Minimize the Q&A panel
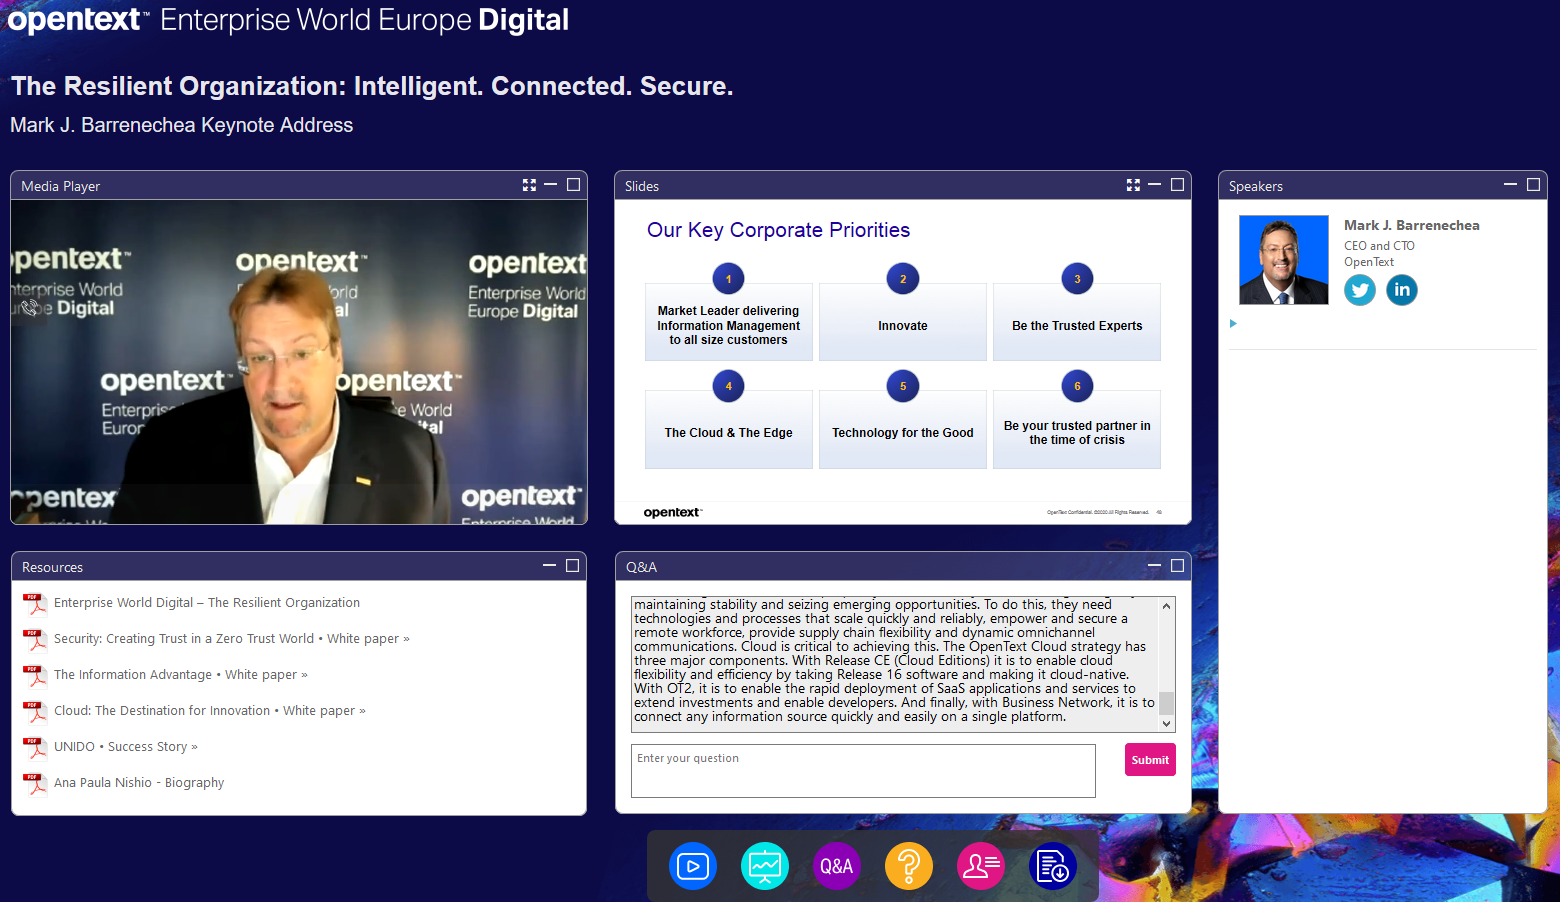 (1154, 566)
